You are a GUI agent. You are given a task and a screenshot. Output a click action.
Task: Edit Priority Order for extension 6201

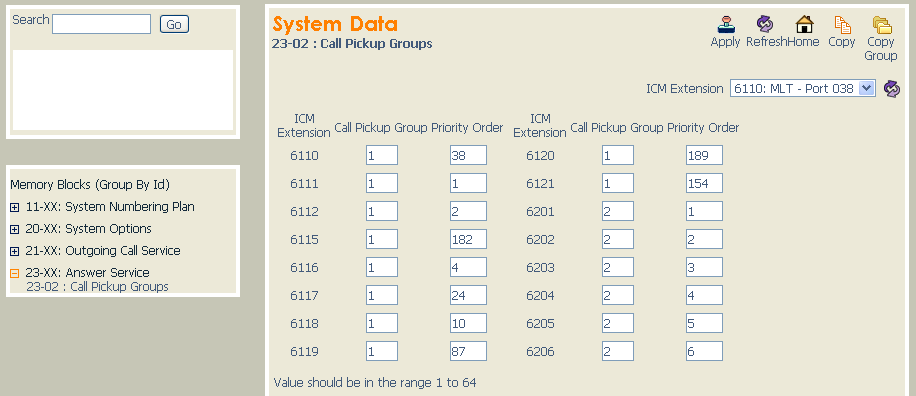705,211
